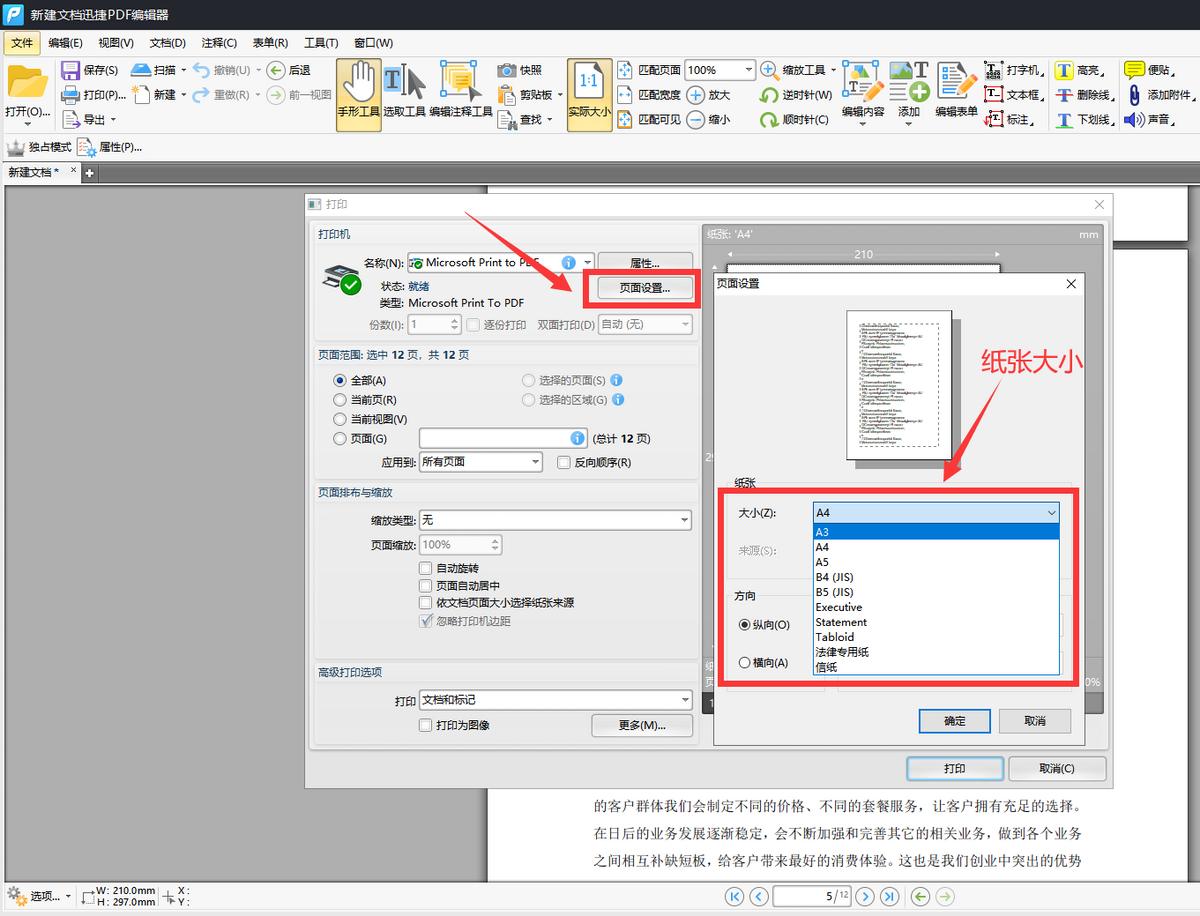This screenshot has width=1200, height=916.
Task: Add a 便签 sticky note
Action: click(1138, 70)
